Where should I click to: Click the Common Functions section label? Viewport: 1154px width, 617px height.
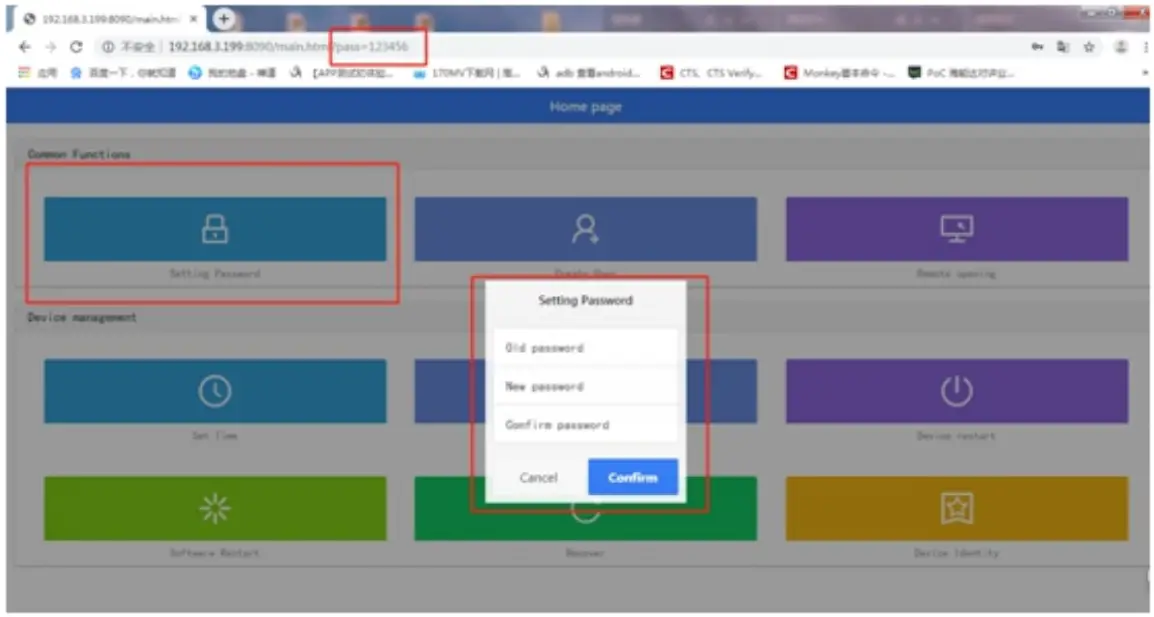click(79, 154)
